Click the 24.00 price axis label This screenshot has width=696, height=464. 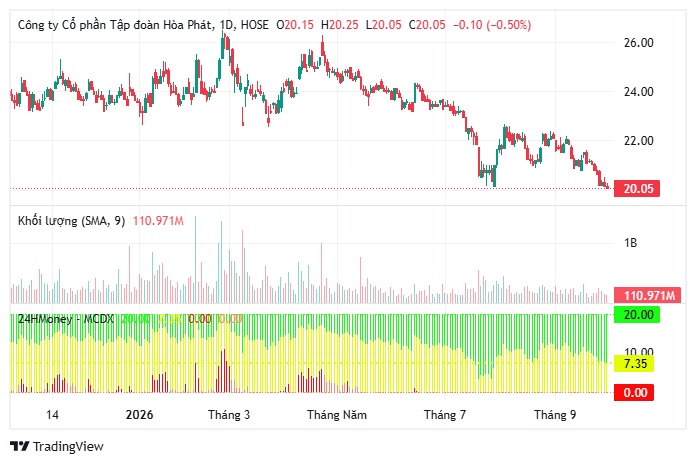[x=639, y=92]
